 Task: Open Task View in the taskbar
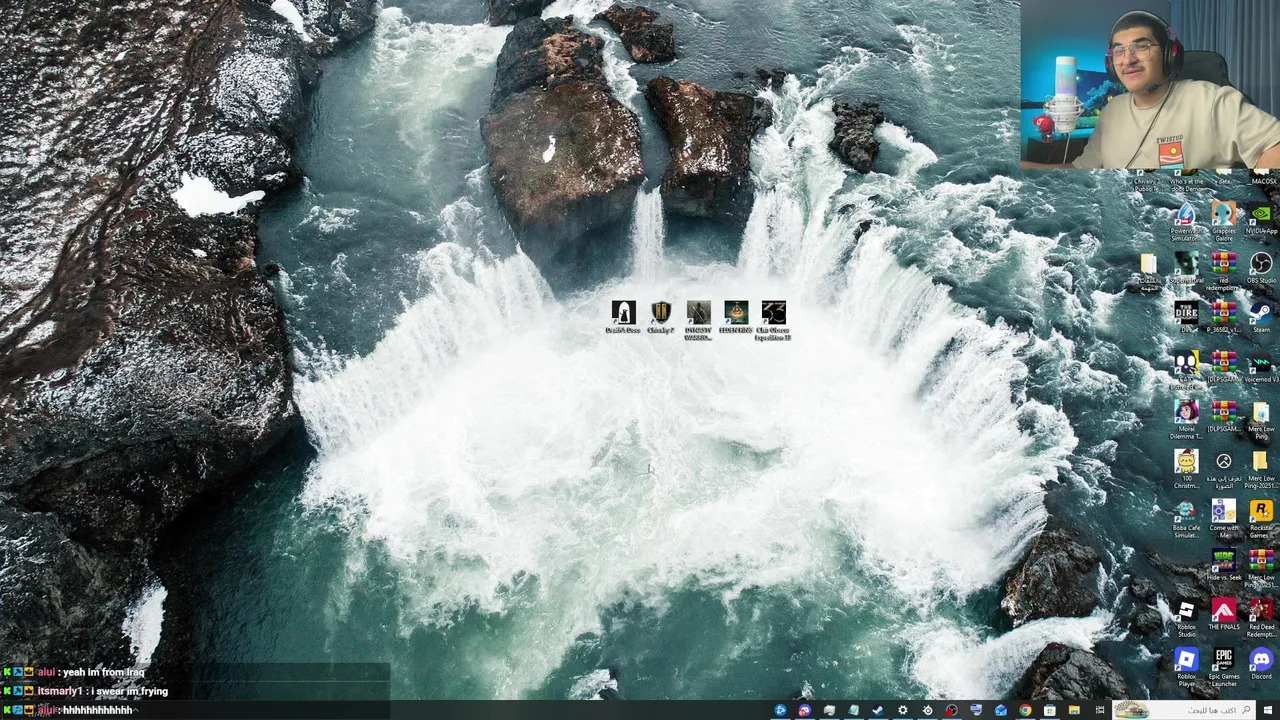point(1100,710)
